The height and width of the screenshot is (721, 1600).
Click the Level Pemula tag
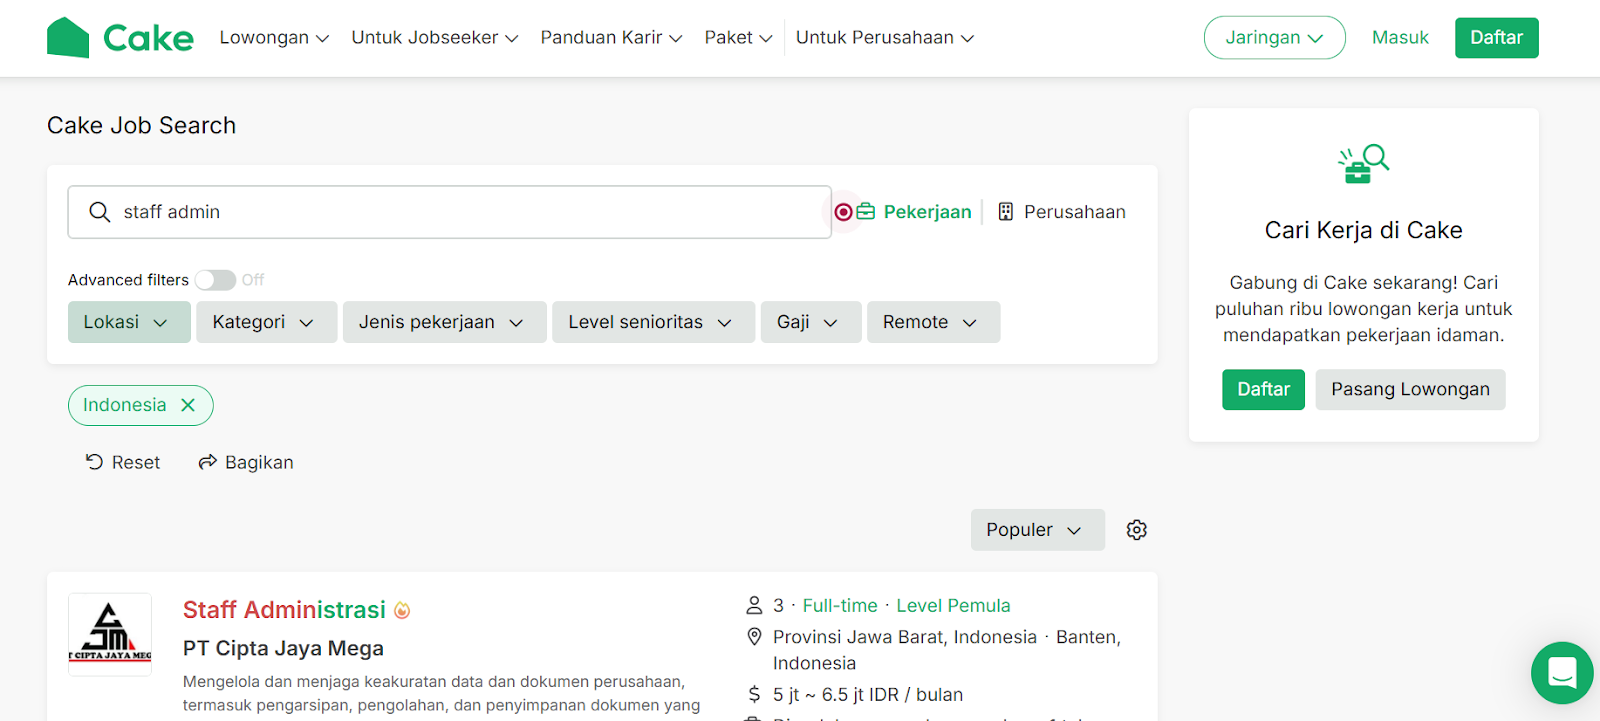click(953, 606)
